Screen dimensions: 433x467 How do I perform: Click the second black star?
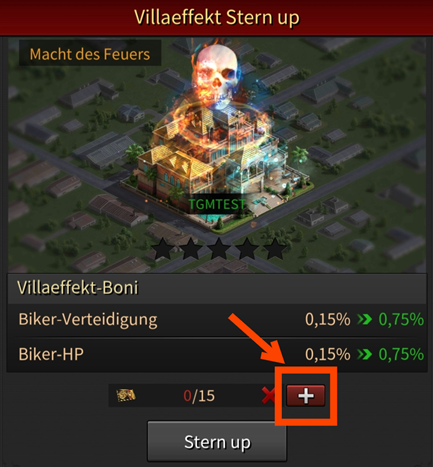pos(191,249)
